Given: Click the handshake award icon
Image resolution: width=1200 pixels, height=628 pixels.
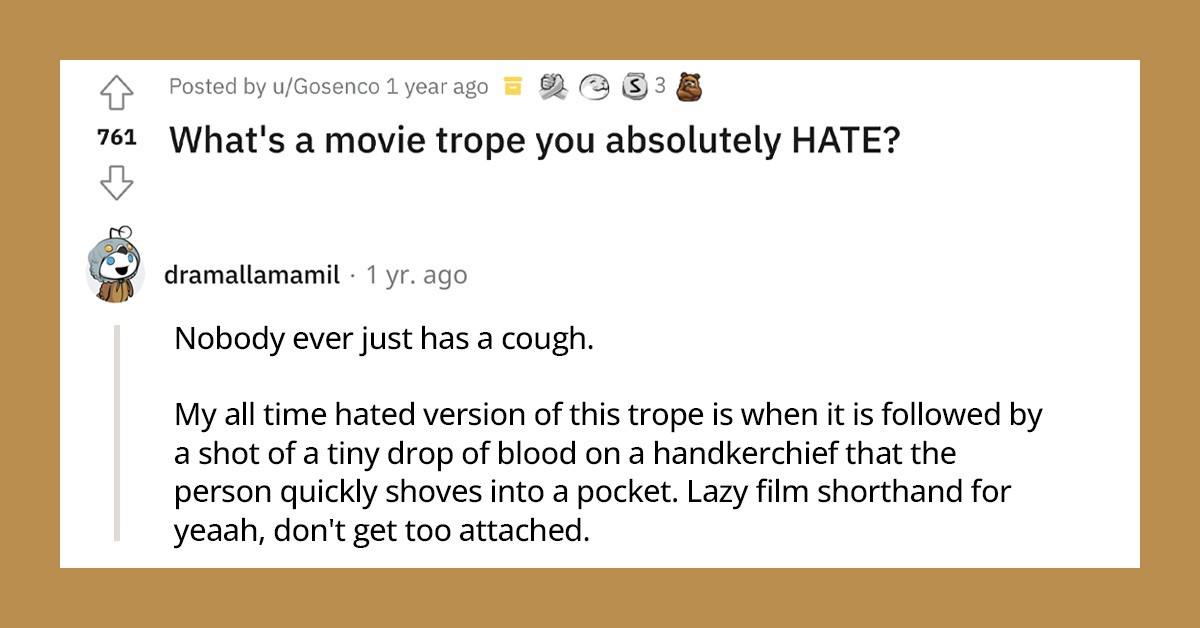Looking at the screenshot, I should [554, 87].
